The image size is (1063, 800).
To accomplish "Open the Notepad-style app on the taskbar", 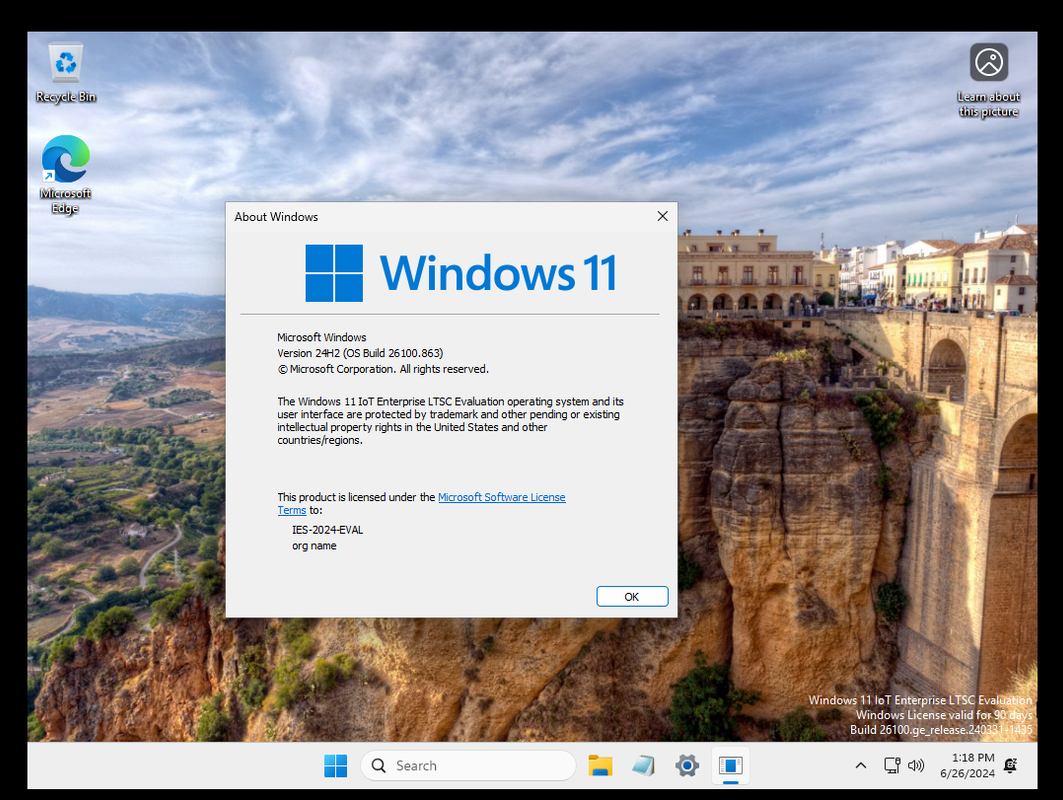I will [643, 765].
